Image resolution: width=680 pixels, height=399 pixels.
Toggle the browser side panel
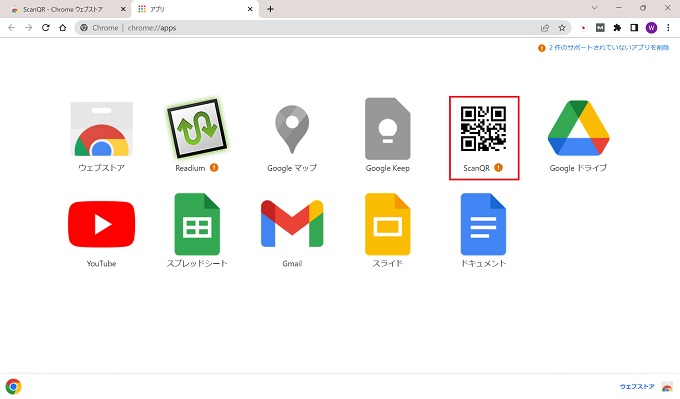pyautogui.click(x=634, y=28)
